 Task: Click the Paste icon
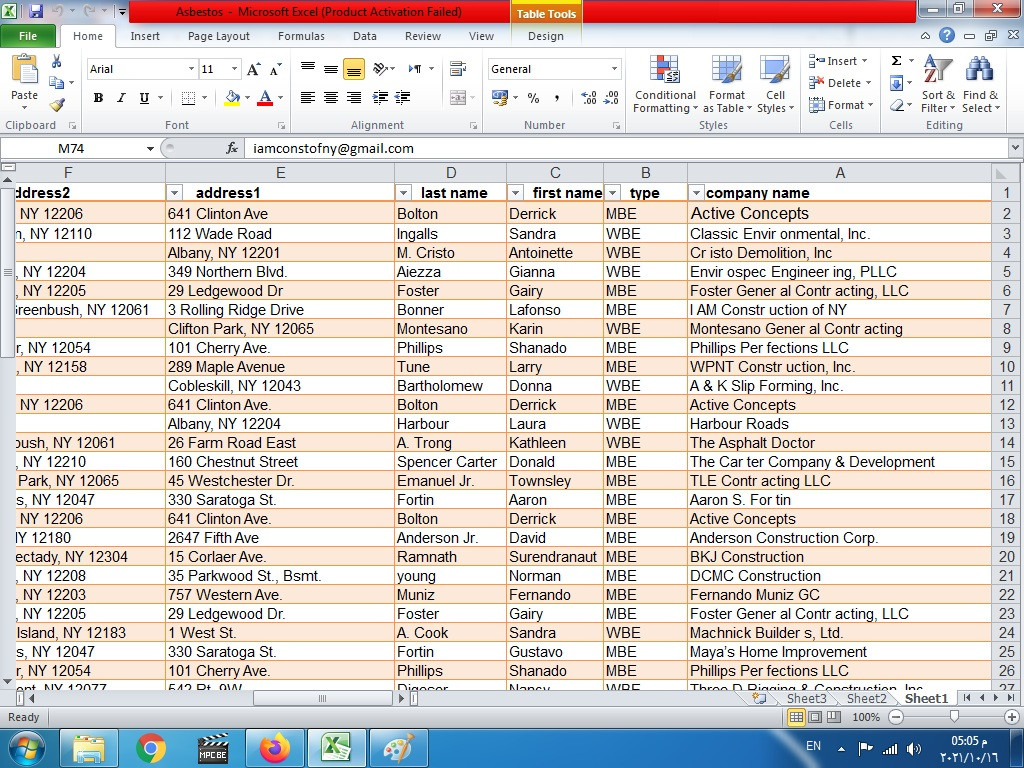tap(25, 69)
